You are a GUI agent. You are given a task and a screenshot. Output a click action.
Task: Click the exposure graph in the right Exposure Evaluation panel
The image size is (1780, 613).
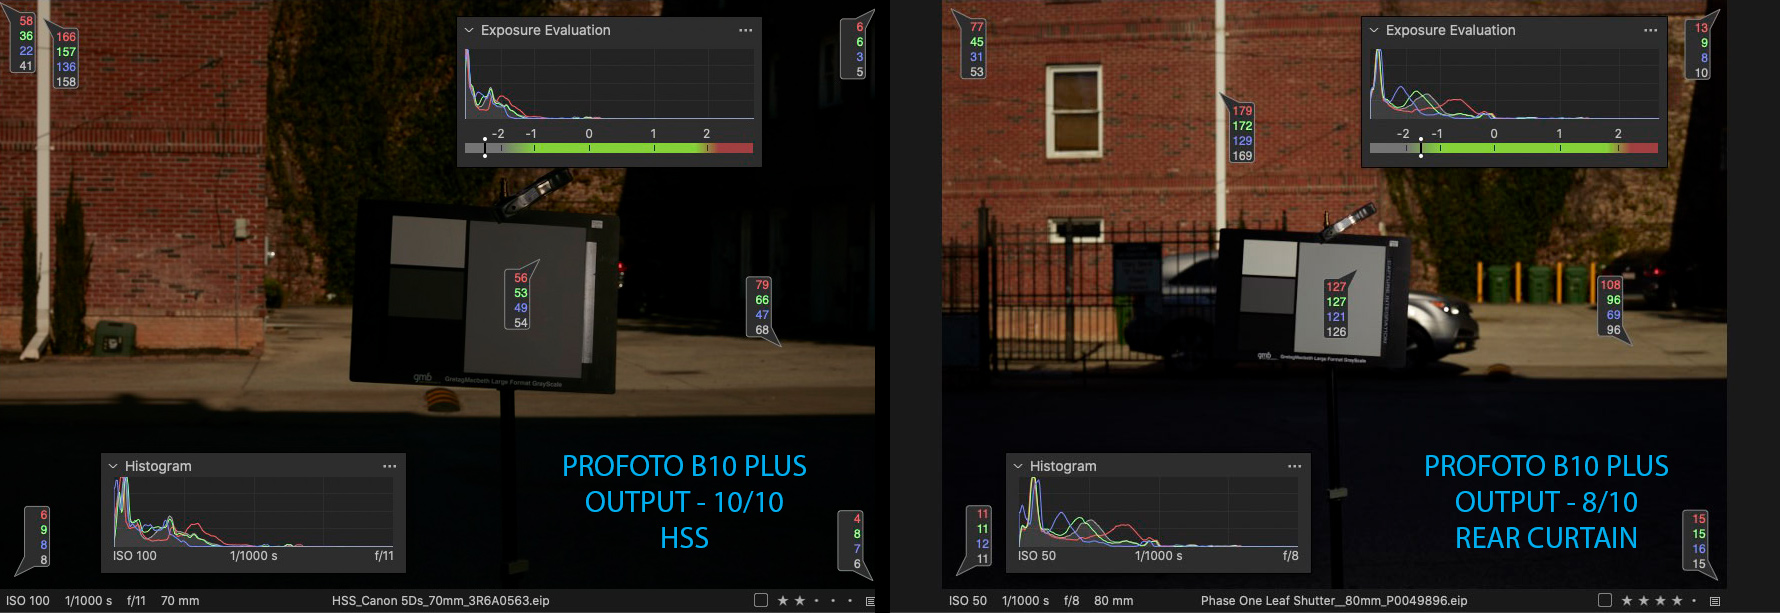[x=1514, y=83]
